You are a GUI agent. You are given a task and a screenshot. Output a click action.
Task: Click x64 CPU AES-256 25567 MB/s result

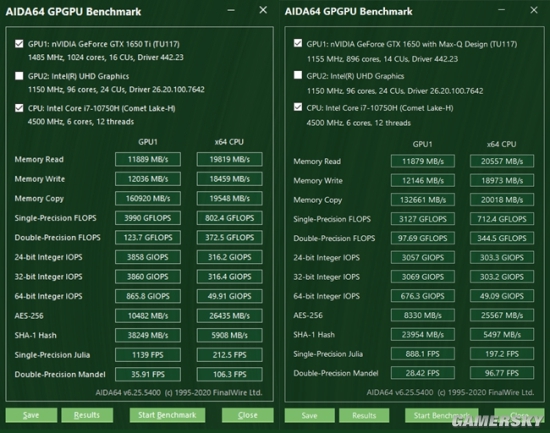click(x=502, y=315)
